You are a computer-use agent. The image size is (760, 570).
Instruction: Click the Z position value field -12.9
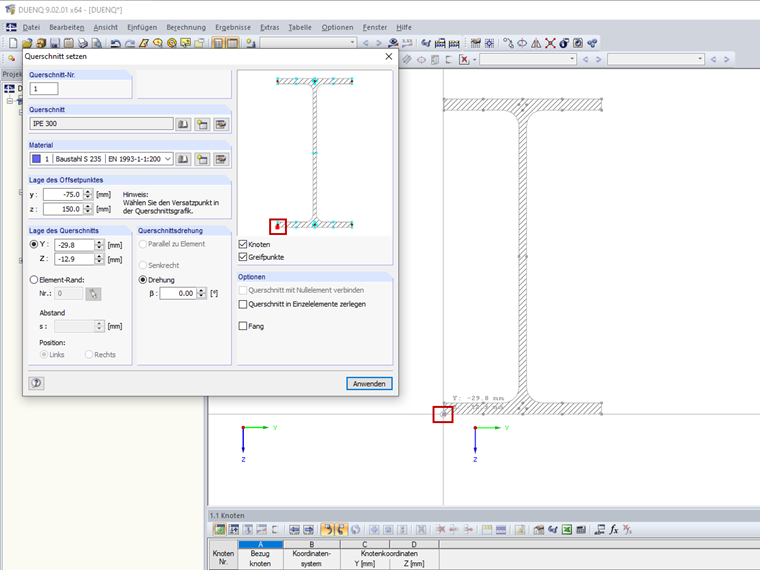pos(74,259)
